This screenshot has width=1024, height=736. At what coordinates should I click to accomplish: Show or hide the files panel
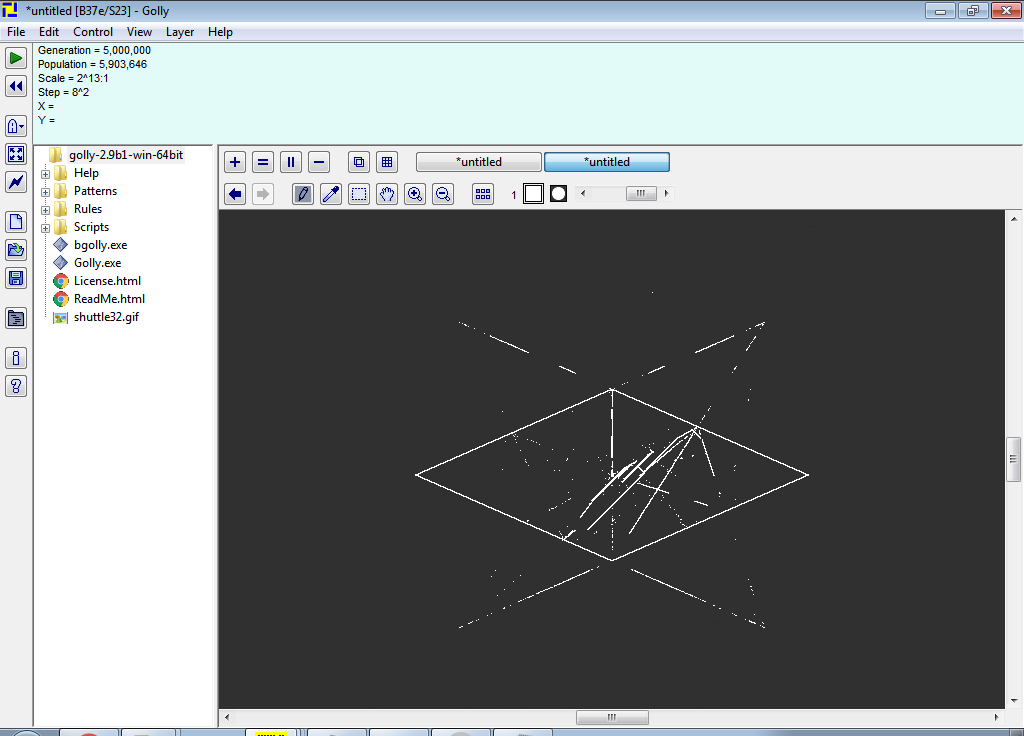tap(16, 318)
